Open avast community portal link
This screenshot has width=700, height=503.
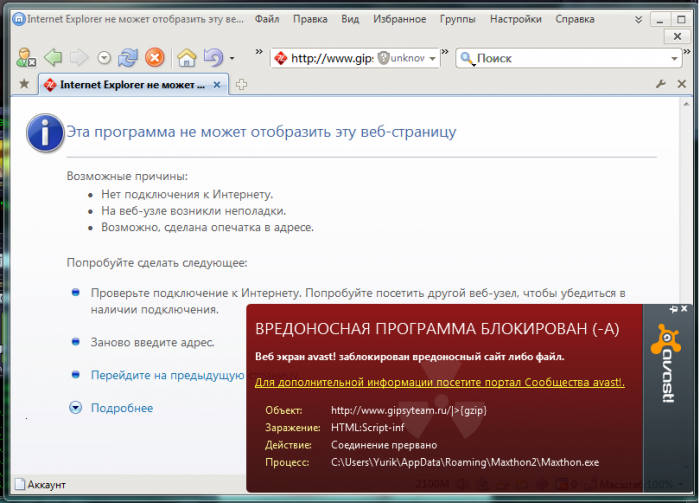pyautogui.click(x=440, y=382)
